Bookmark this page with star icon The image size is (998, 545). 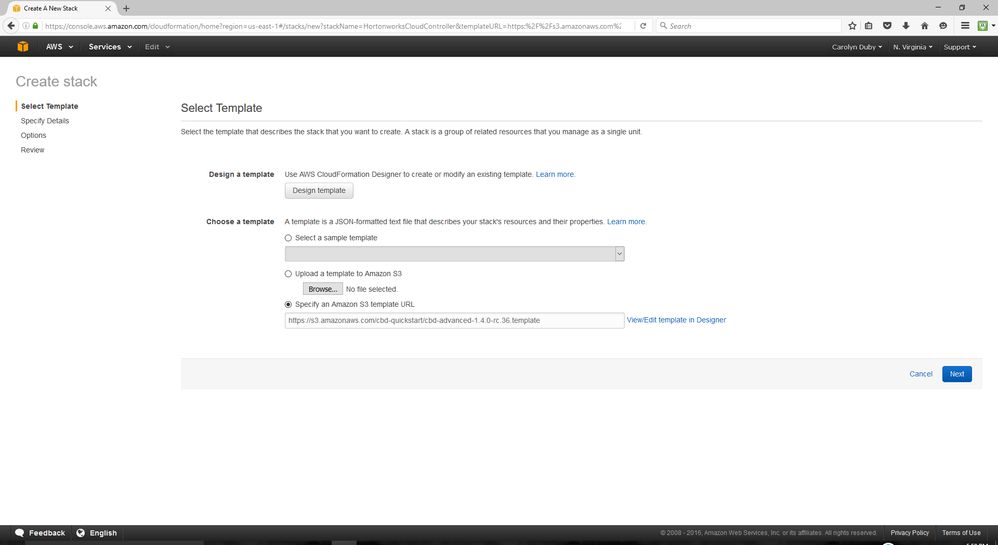852,26
